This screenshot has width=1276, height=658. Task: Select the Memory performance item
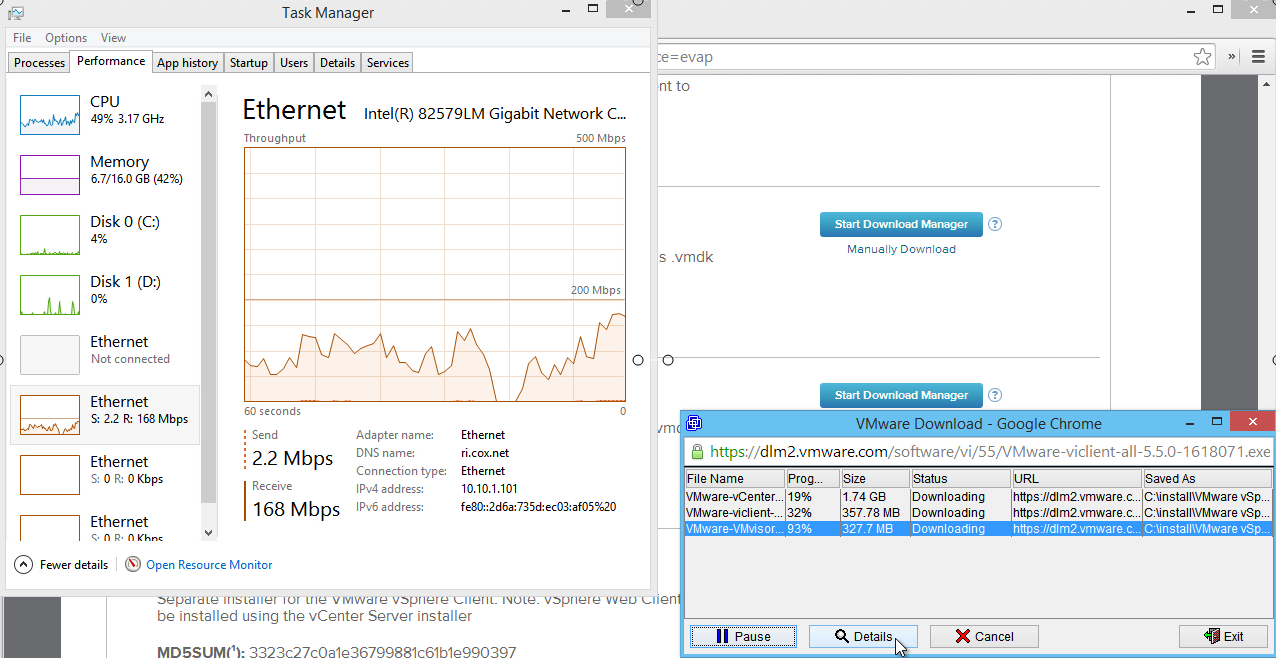[x=105, y=174]
